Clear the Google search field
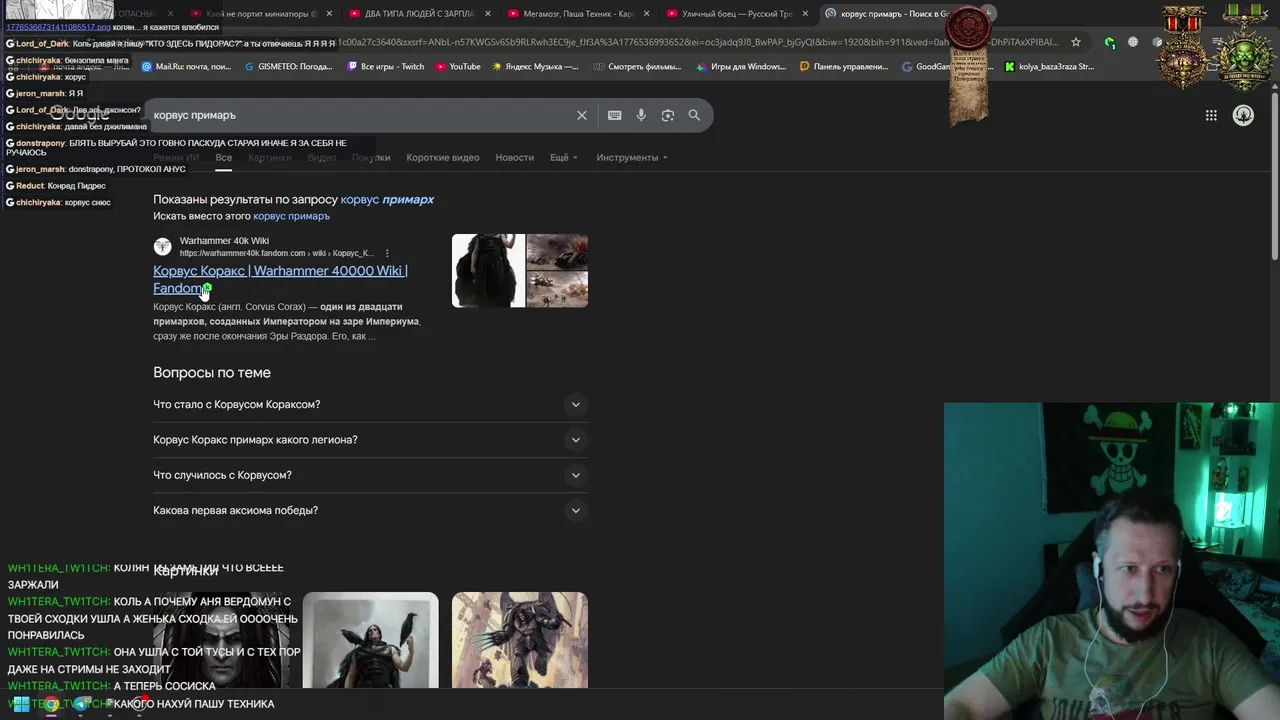 [581, 115]
